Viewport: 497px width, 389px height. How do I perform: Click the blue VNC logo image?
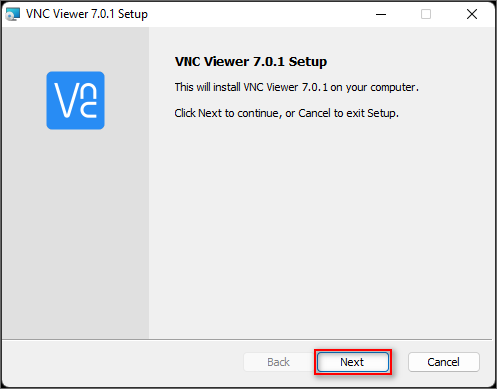pyautogui.click(x=75, y=100)
